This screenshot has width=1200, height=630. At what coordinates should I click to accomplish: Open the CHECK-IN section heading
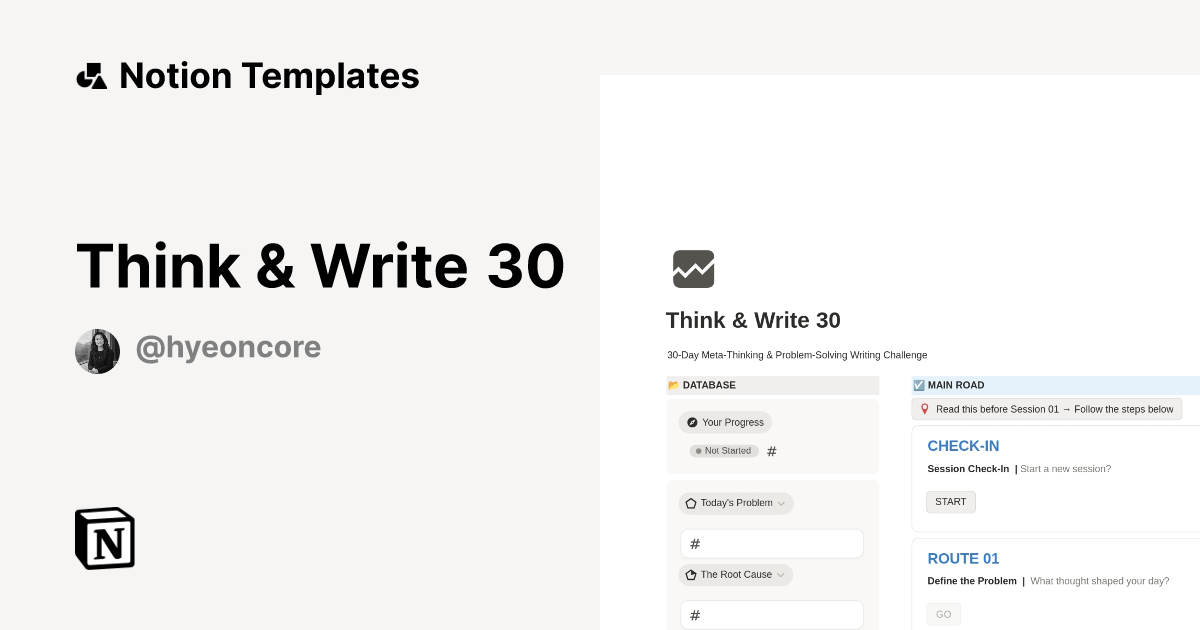(x=963, y=446)
